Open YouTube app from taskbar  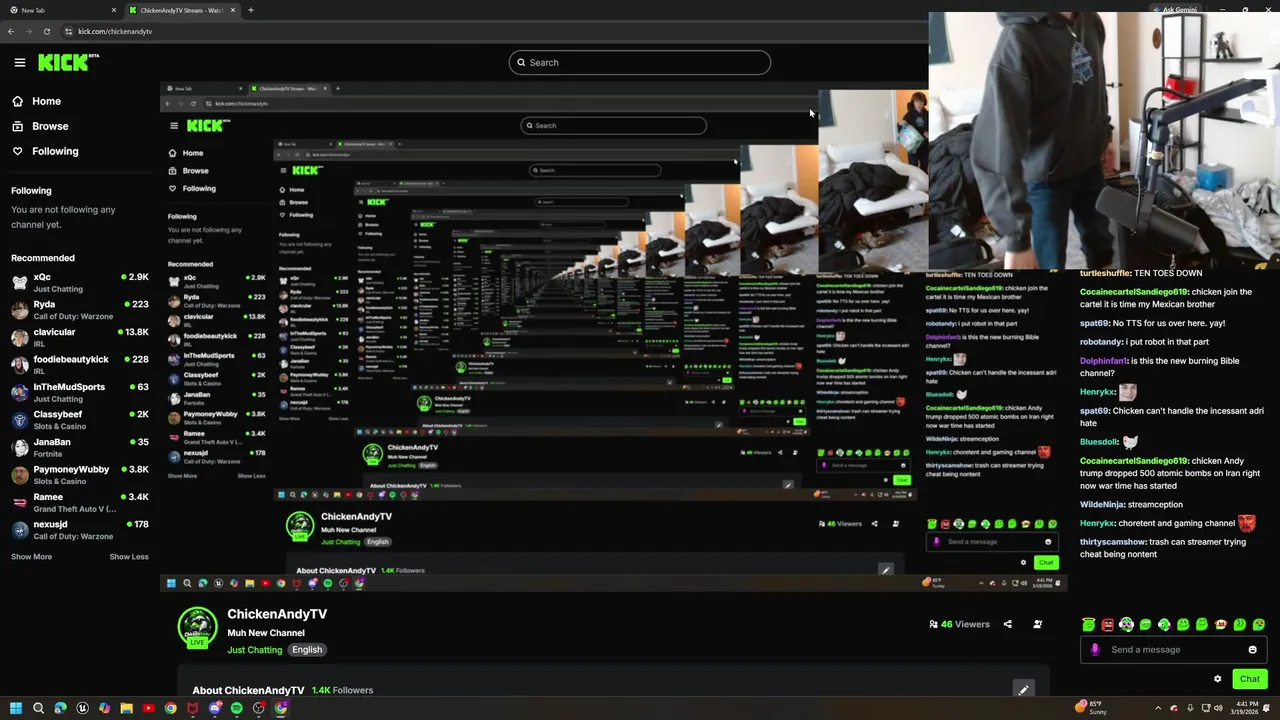tap(148, 708)
